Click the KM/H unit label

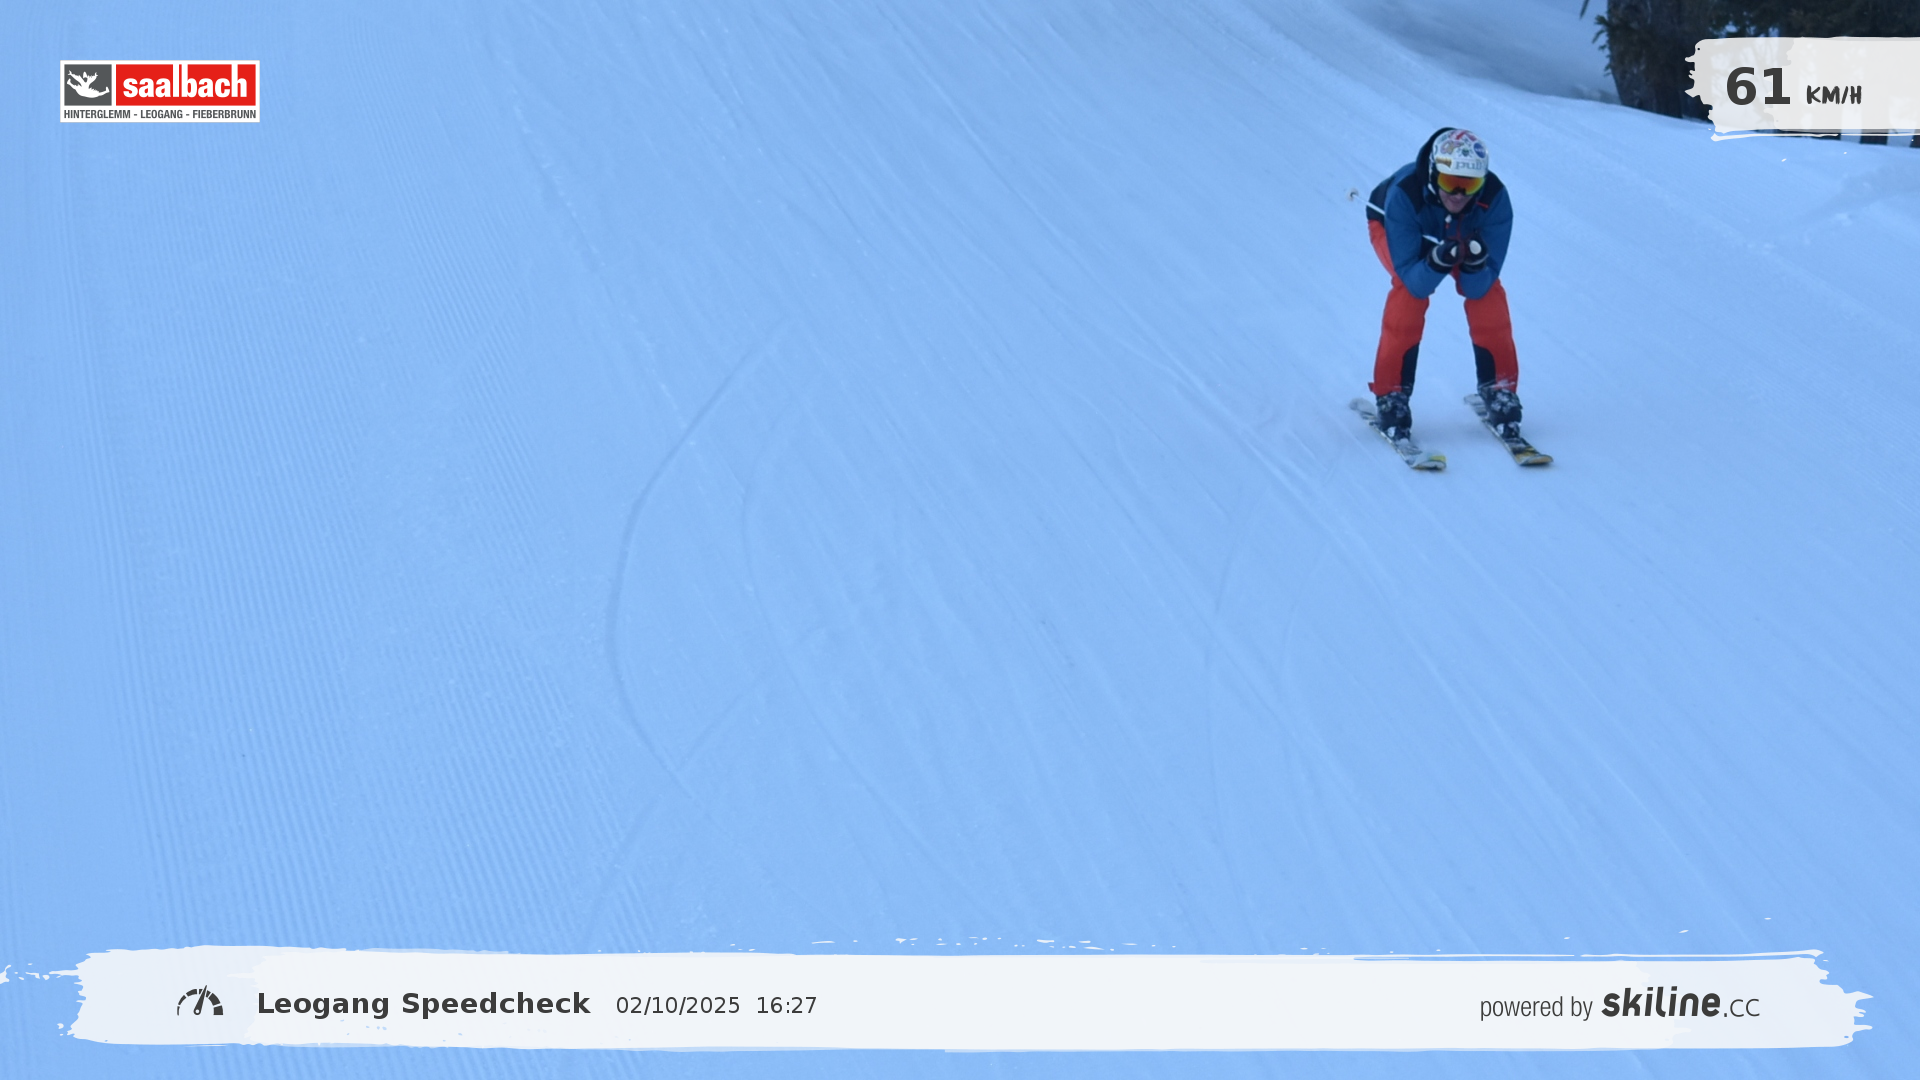coord(1833,96)
